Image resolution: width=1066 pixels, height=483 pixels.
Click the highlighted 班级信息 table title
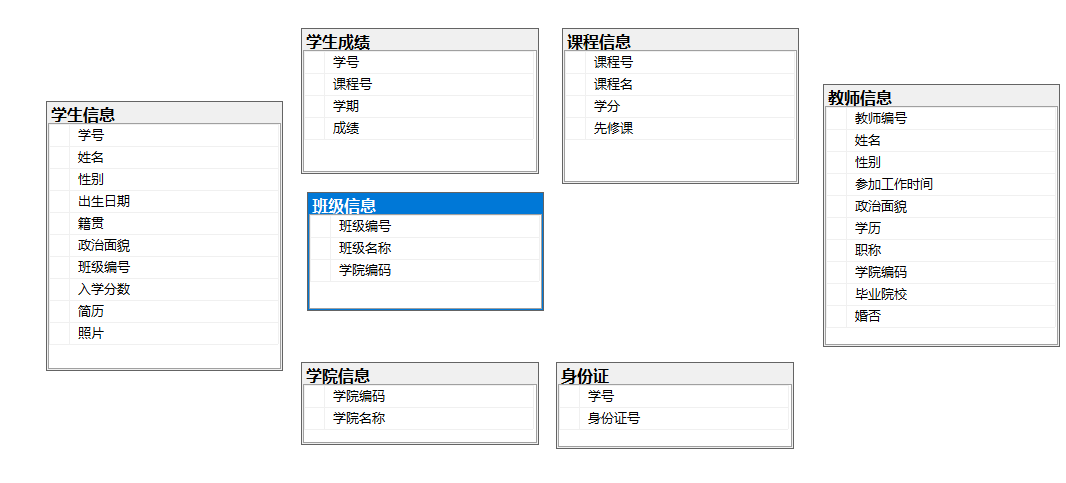425,204
